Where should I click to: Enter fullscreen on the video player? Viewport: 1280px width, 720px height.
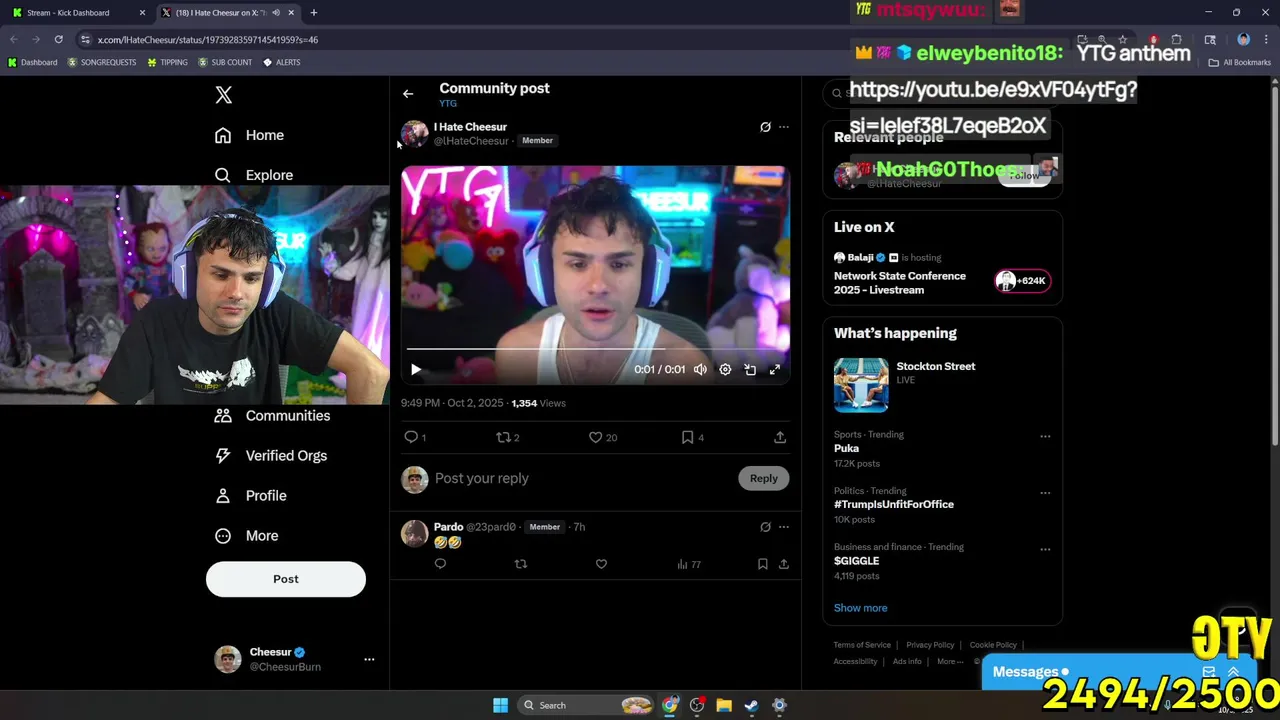[775, 370]
